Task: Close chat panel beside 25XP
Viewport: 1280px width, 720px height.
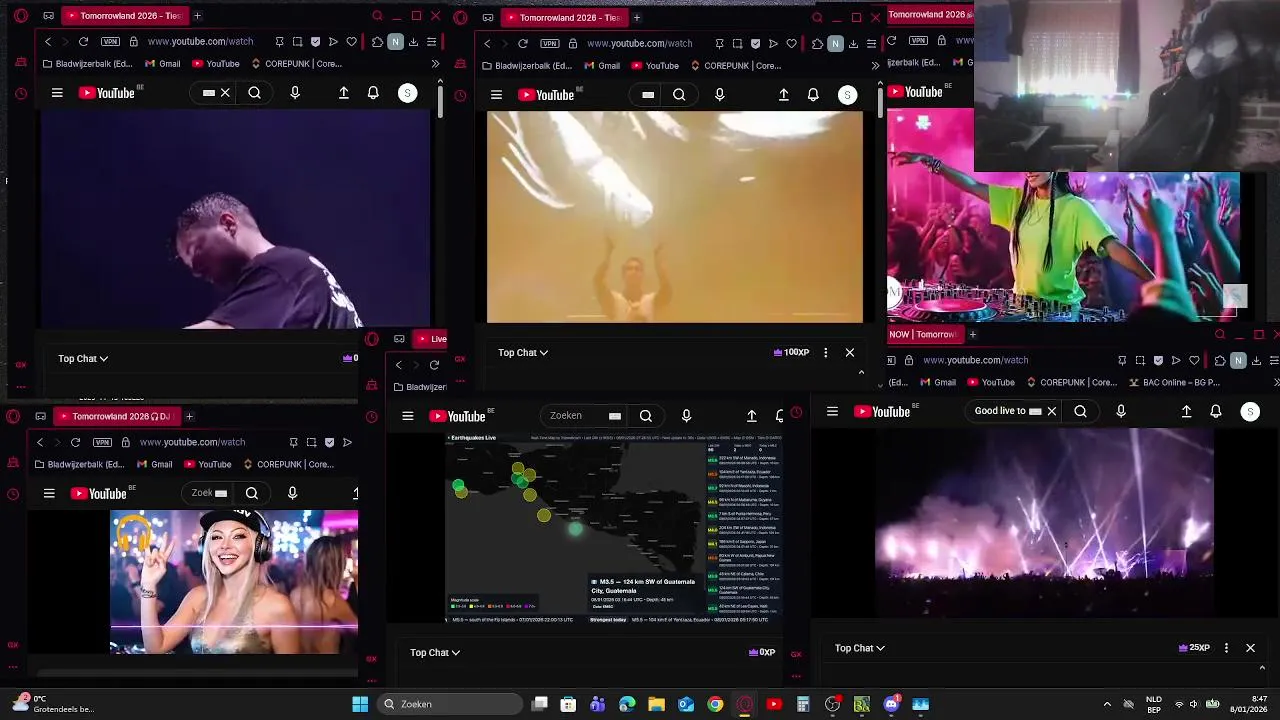Action: pyautogui.click(x=1250, y=648)
